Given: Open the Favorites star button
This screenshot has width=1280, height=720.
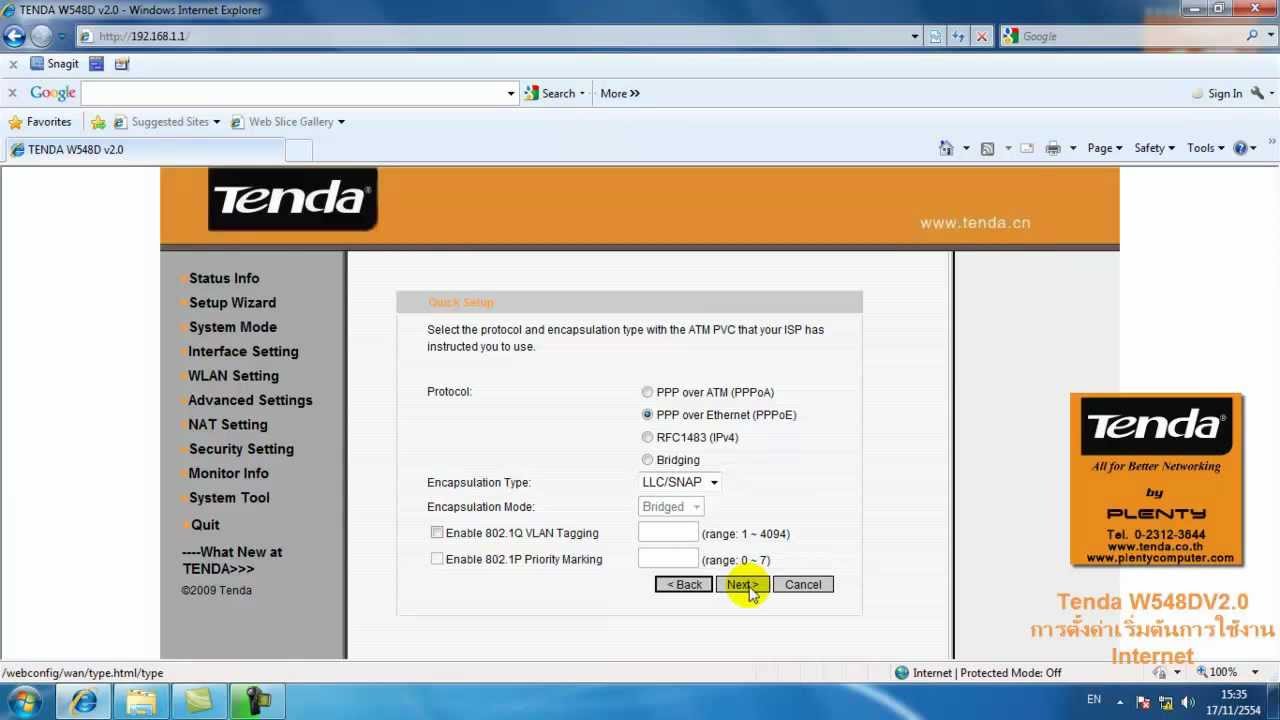Looking at the screenshot, I should (40, 122).
